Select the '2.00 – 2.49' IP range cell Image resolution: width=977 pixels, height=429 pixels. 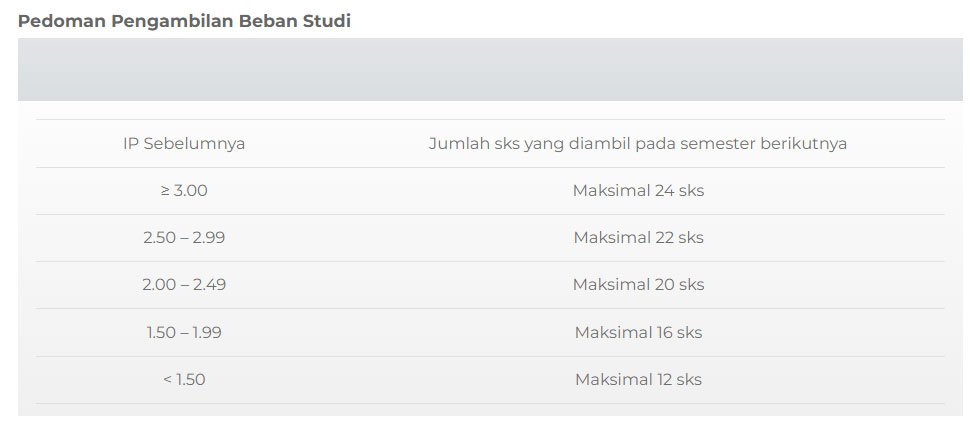[x=184, y=285]
